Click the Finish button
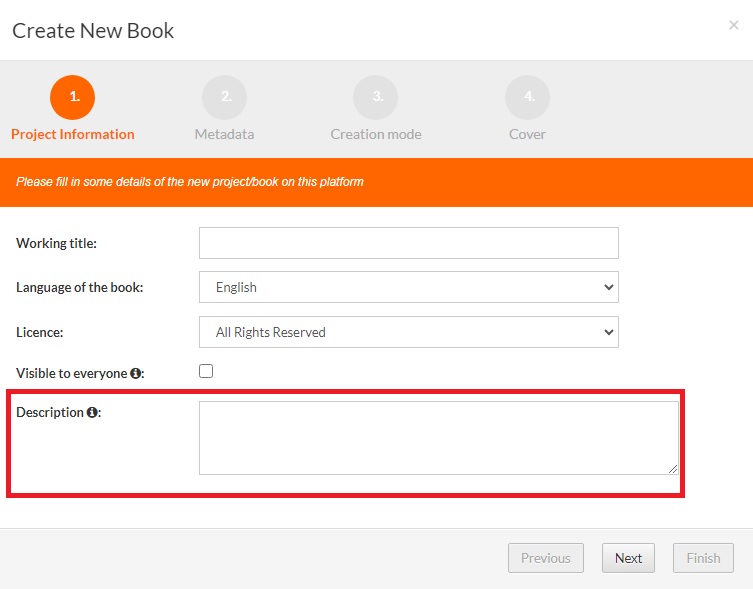Screen dimensions: 753x589 click(x=703, y=558)
